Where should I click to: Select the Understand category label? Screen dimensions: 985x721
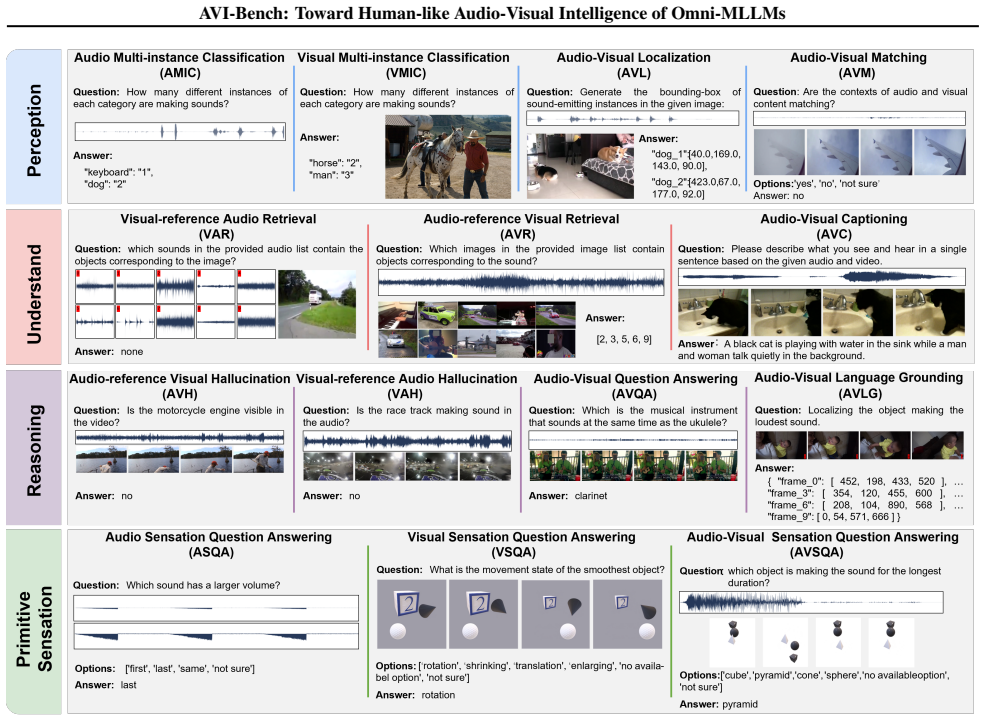(34, 294)
